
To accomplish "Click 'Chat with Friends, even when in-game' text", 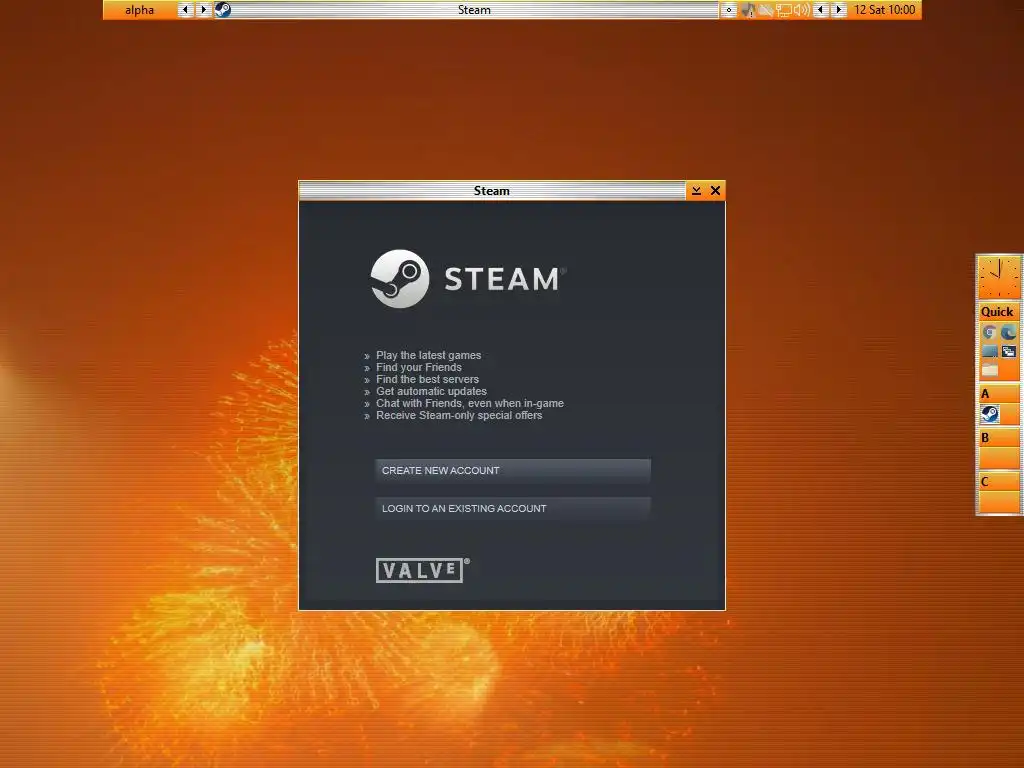I will [470, 404].
